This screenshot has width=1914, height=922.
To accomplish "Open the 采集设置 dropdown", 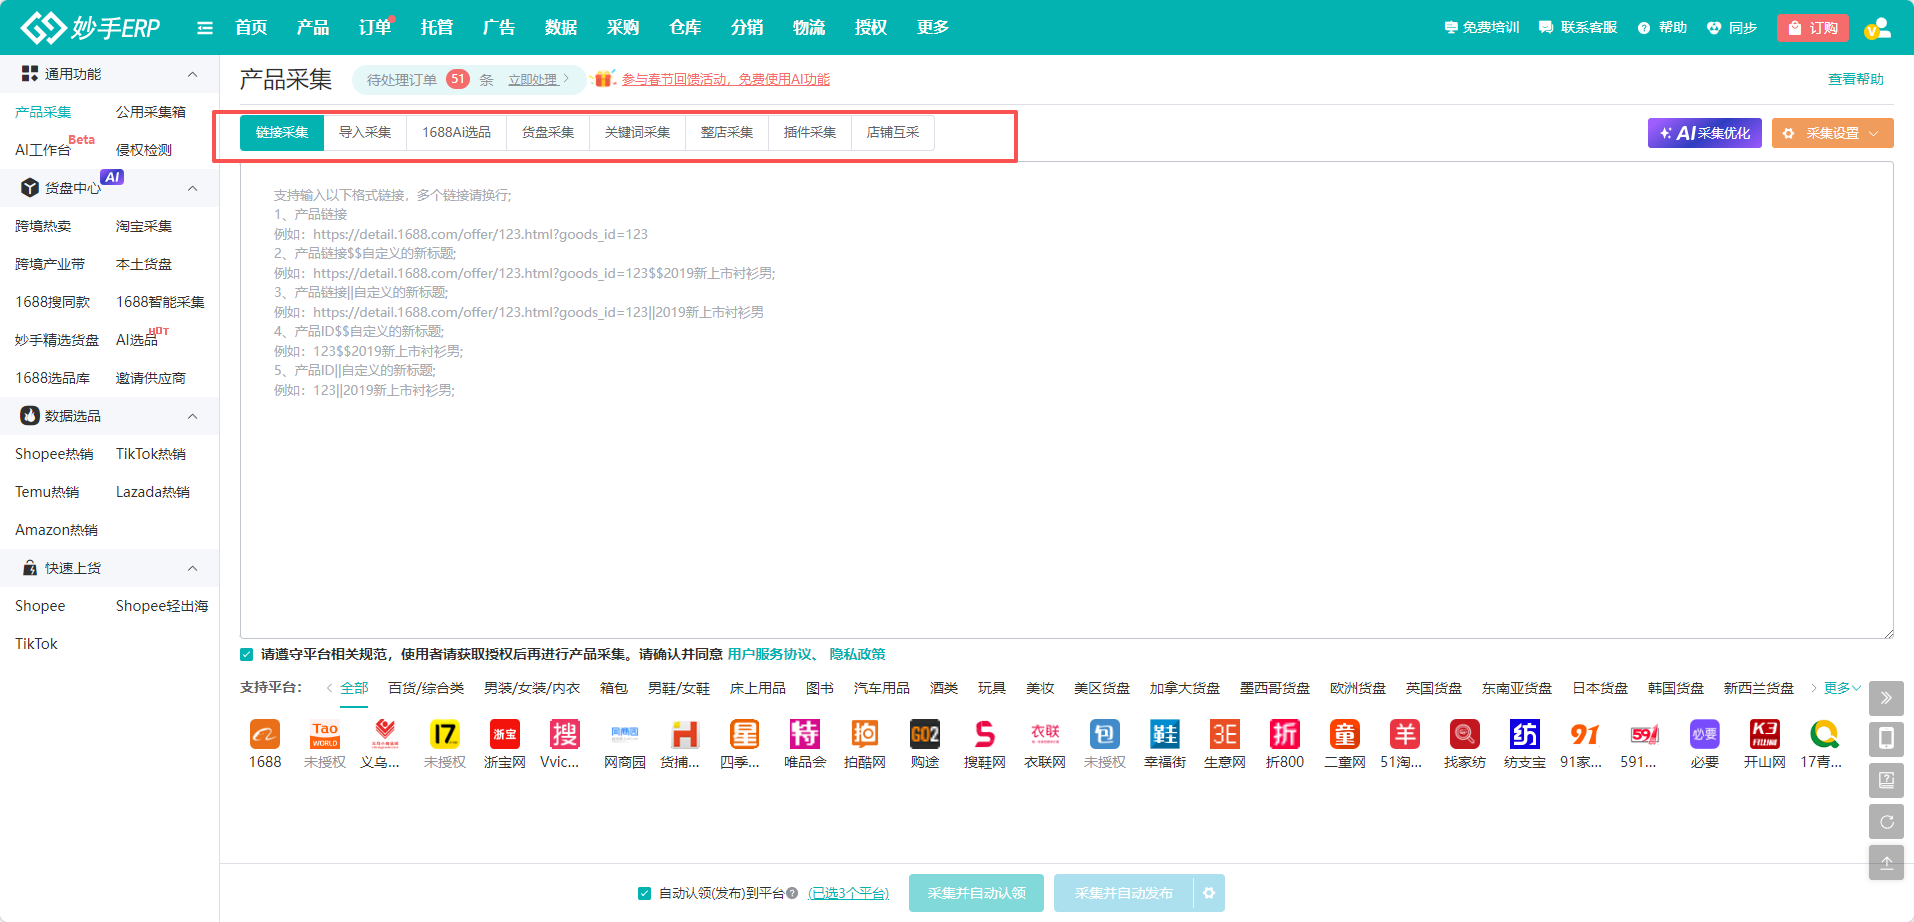I will tap(1832, 133).
